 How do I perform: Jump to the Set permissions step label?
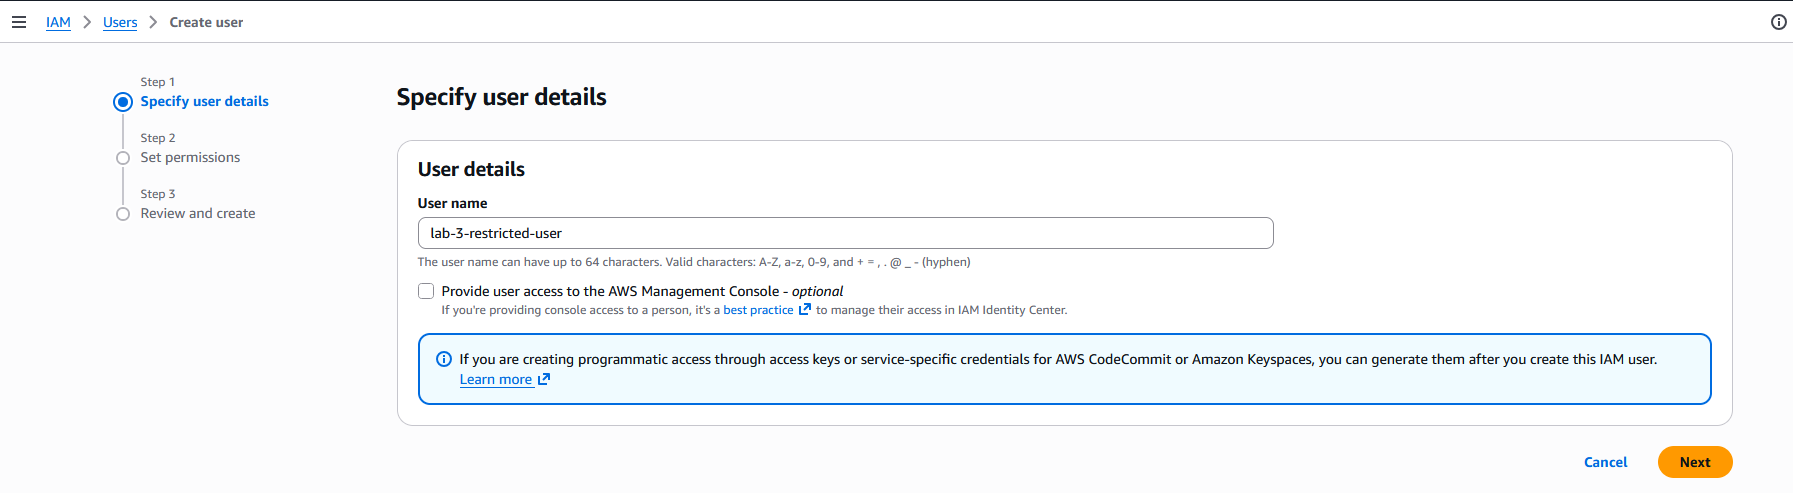tap(190, 157)
